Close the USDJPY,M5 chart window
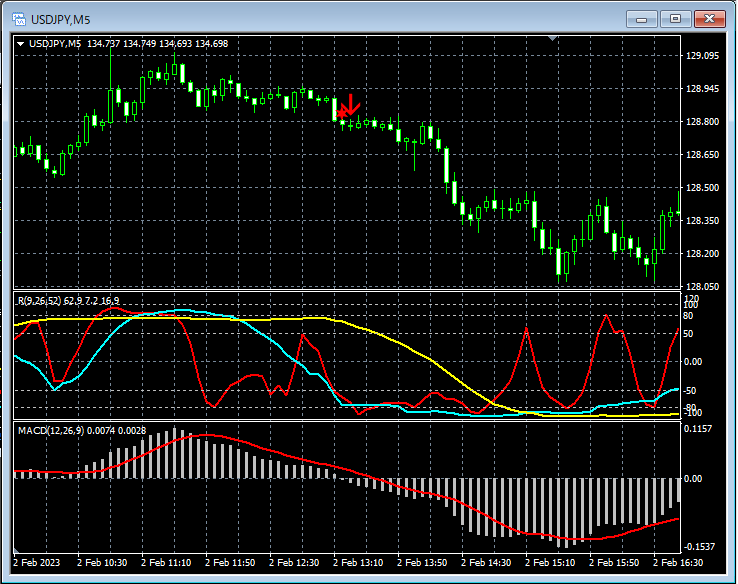738x584 pixels. pos(709,18)
